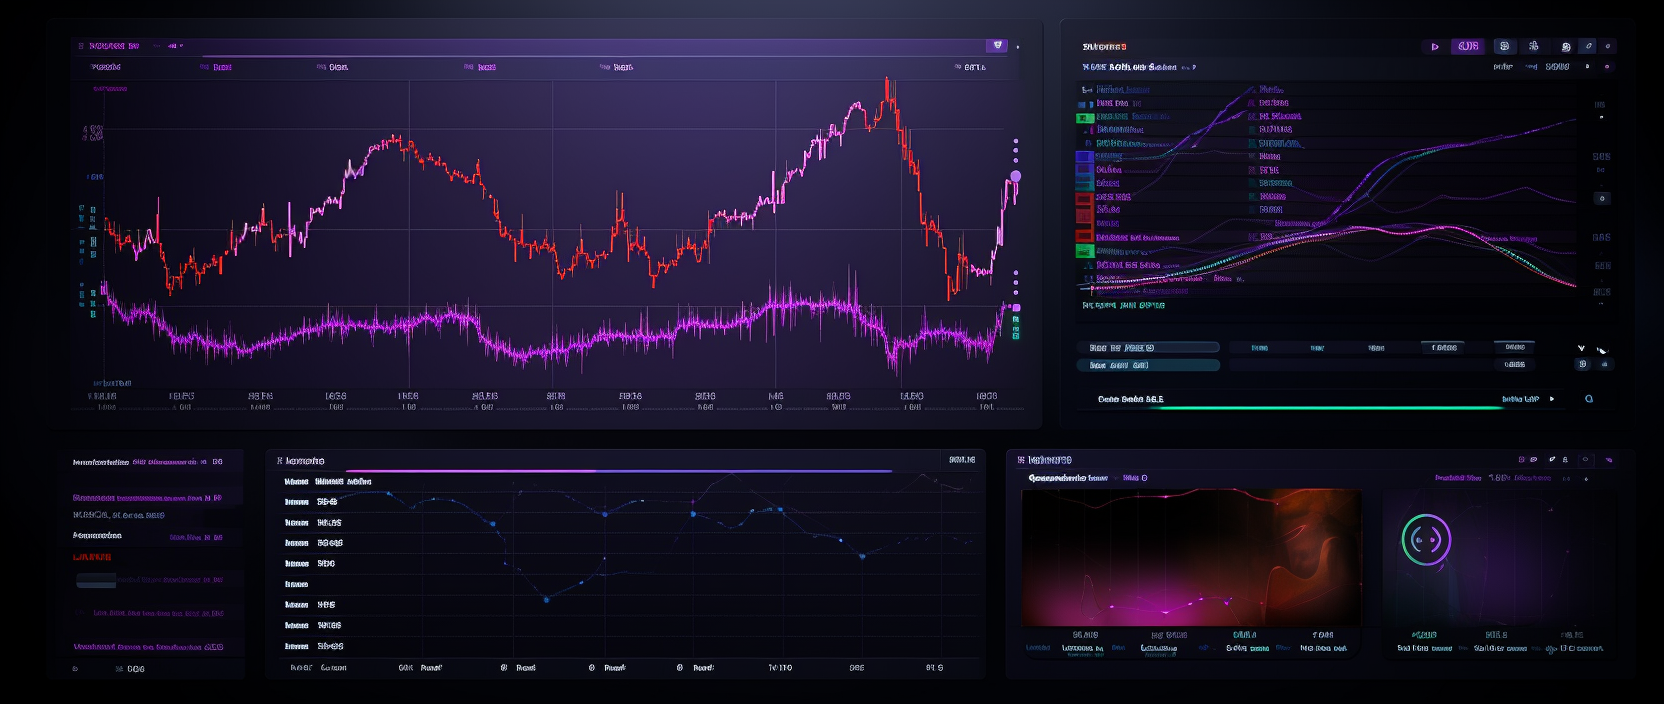Click the pencil edit icon in top-right panel toolbar

tap(1588, 46)
